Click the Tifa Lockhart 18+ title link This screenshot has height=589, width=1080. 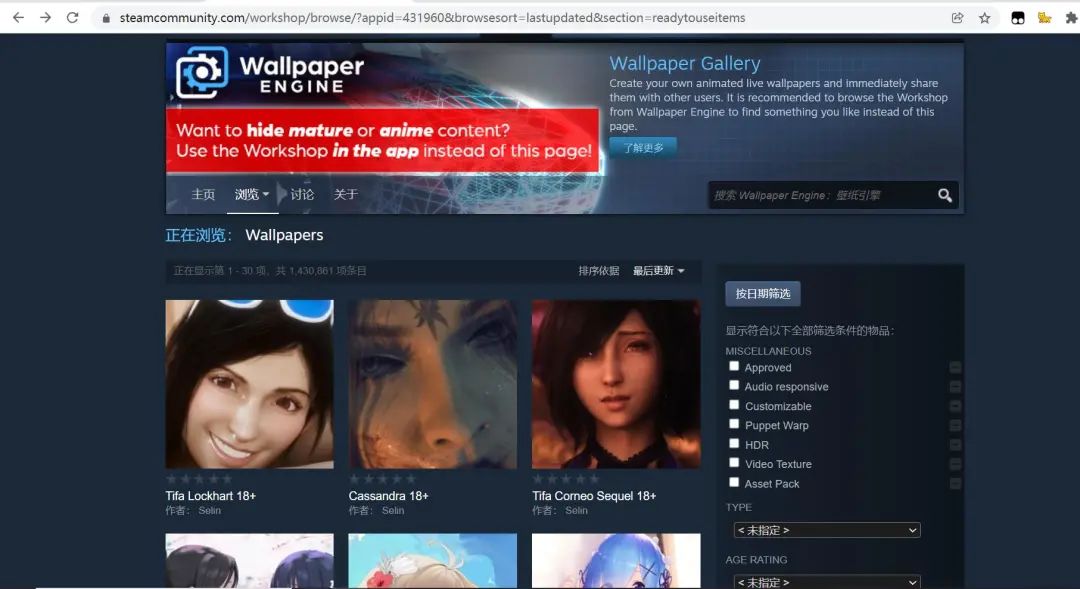(211, 495)
